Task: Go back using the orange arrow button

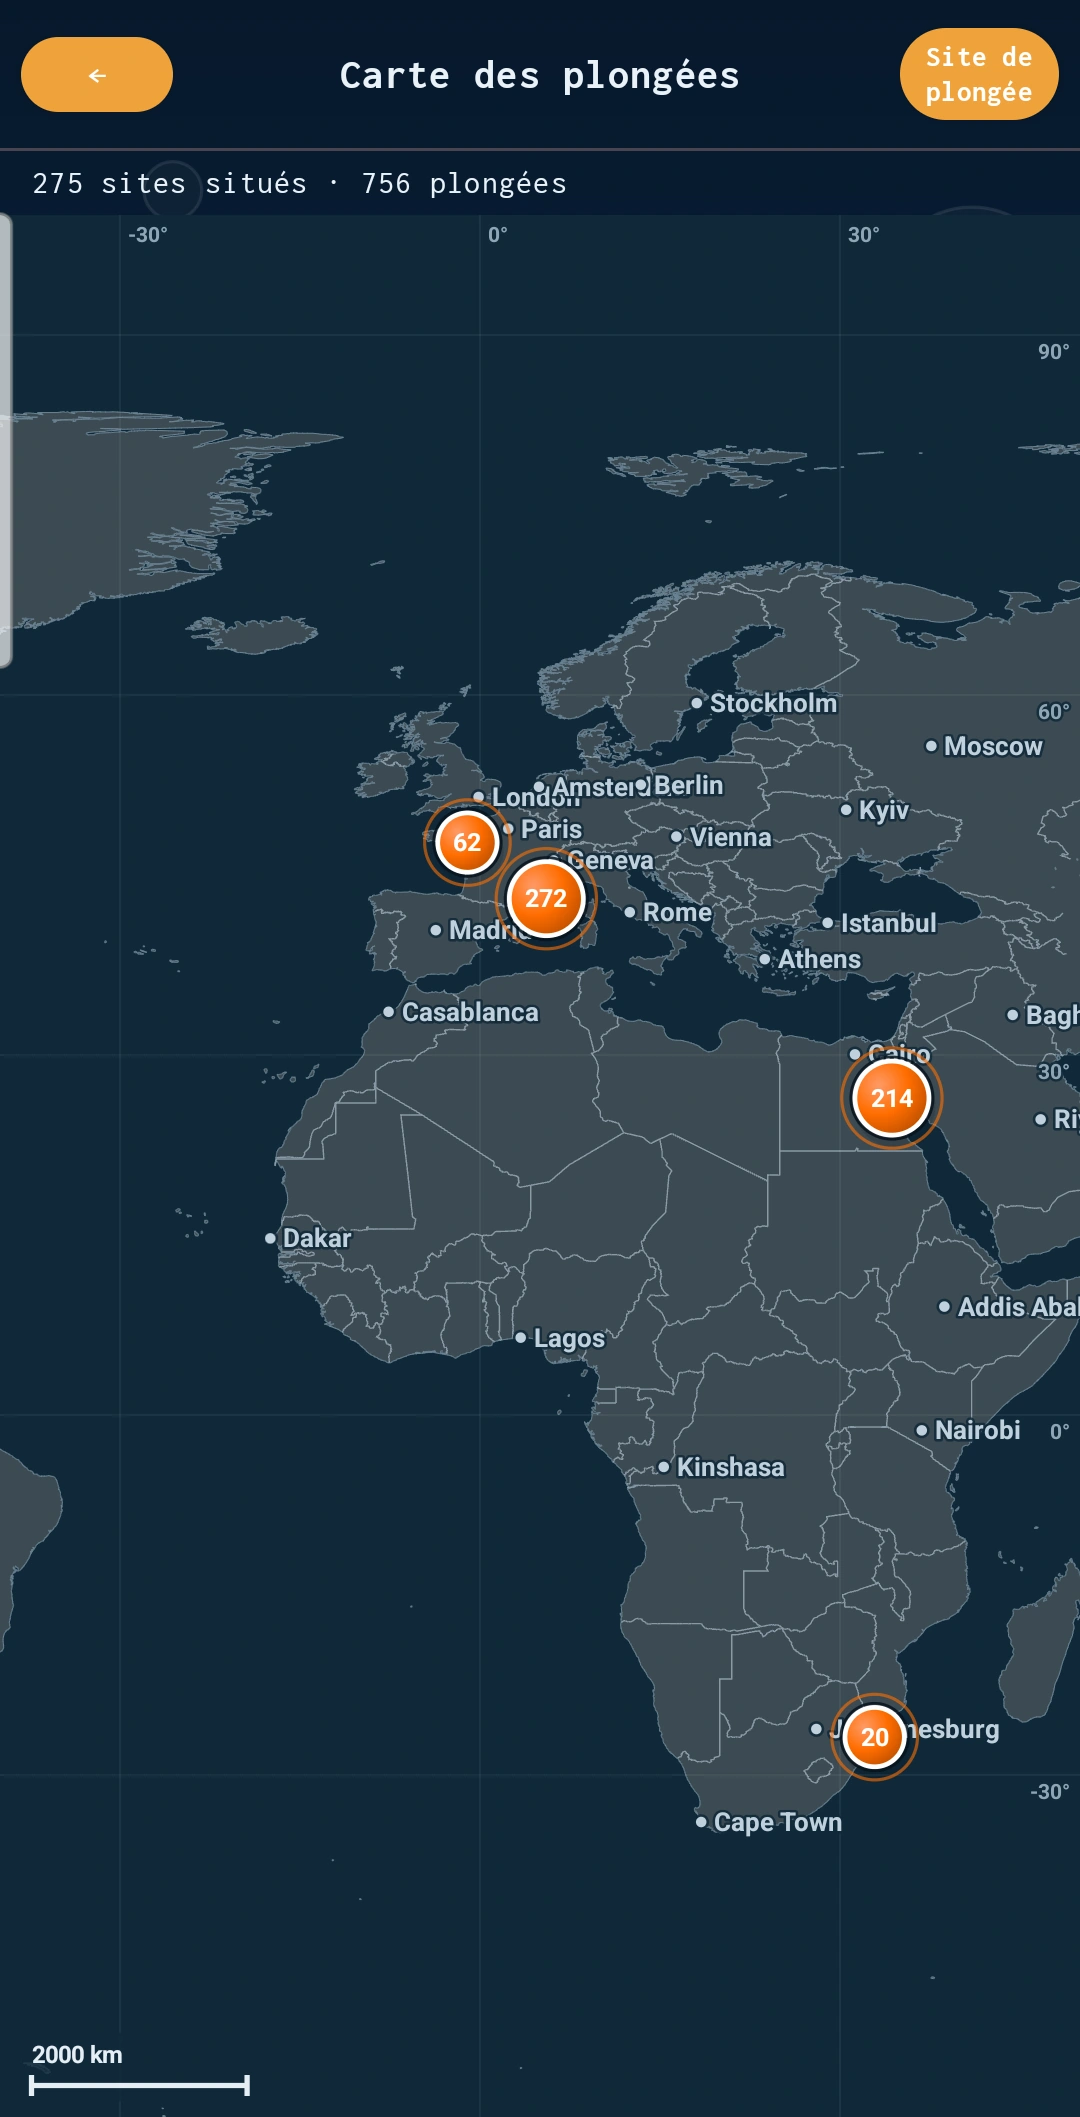Action: pos(97,75)
